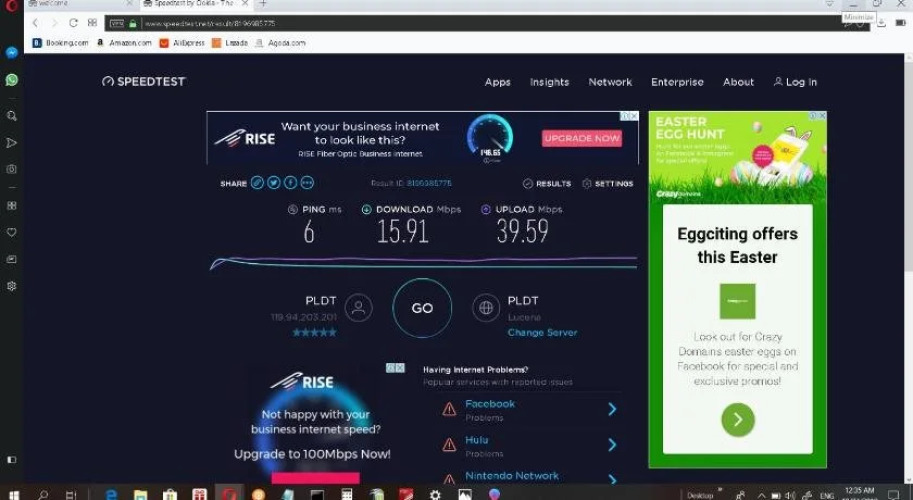The width and height of the screenshot is (913, 500).
Task: Share result via Twitter icon
Action: click(x=273, y=183)
